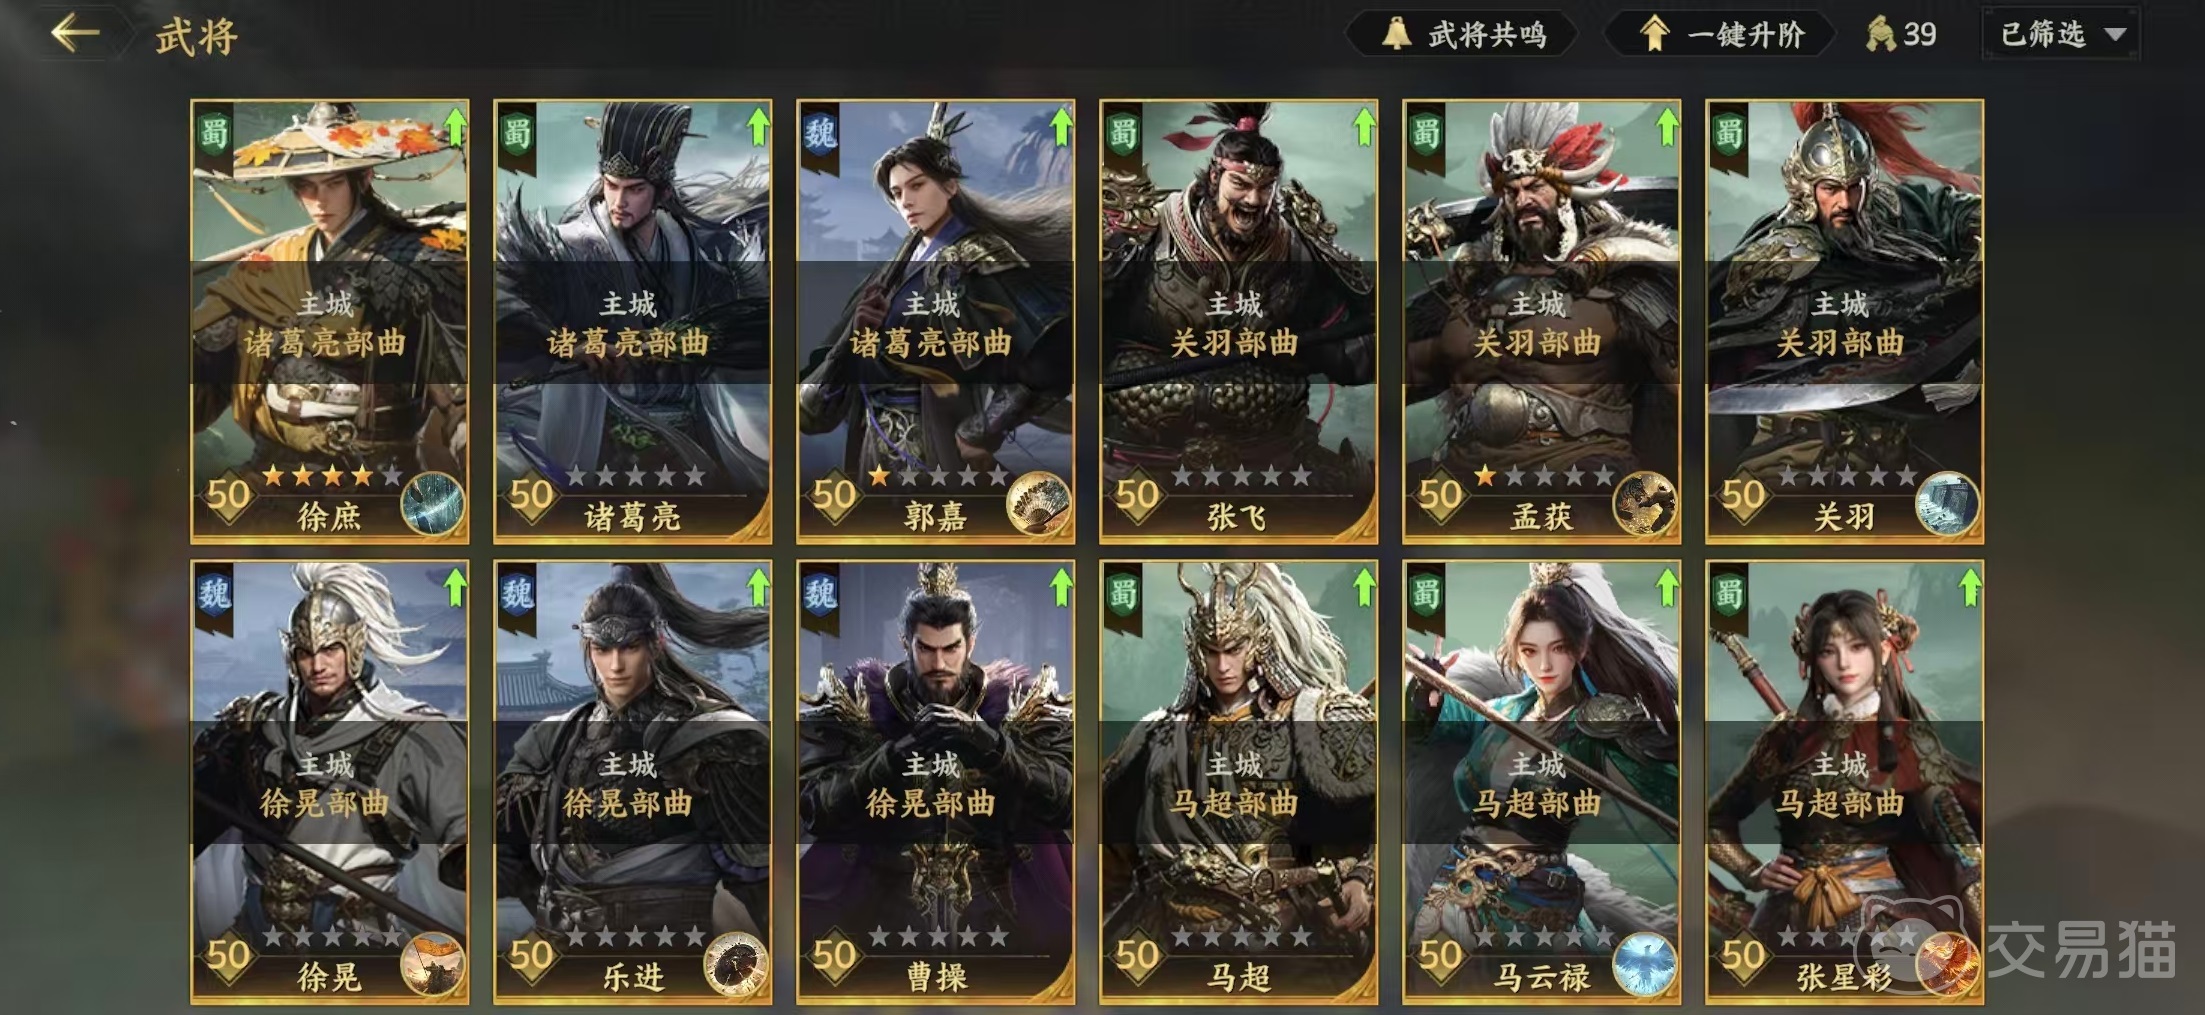The image size is (2205, 1015).
Task: Click 郭嘉's fan equipment icon
Action: tap(1038, 504)
